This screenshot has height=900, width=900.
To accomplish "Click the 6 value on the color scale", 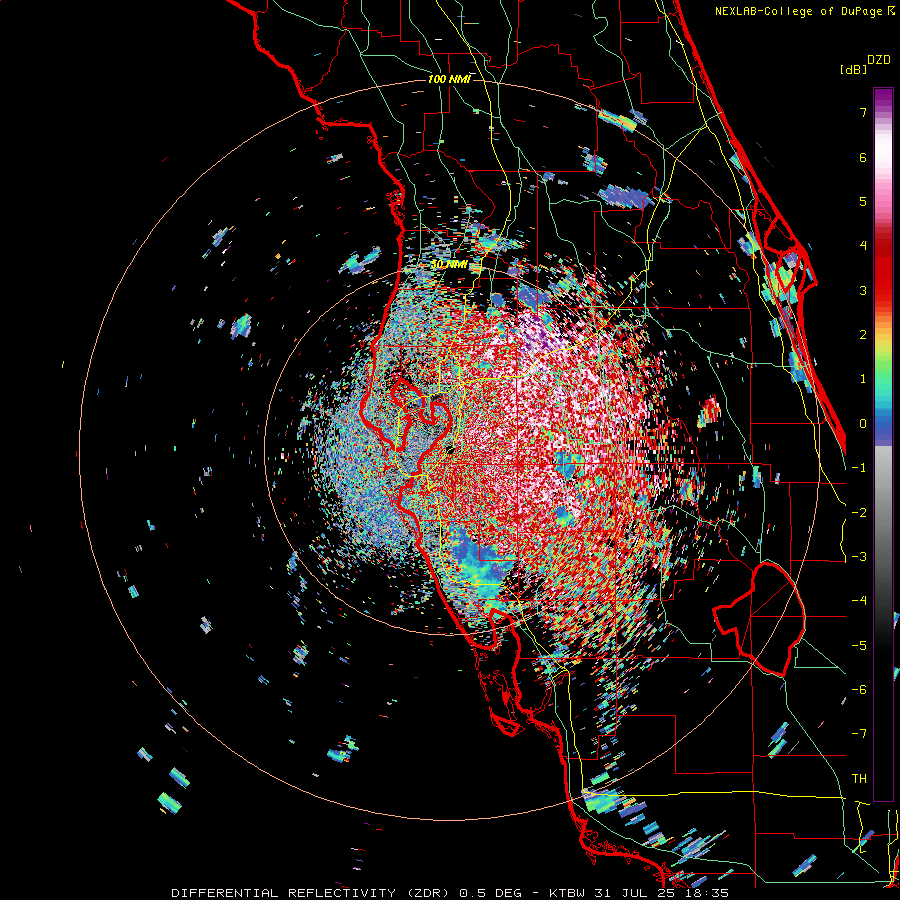I will (x=863, y=157).
